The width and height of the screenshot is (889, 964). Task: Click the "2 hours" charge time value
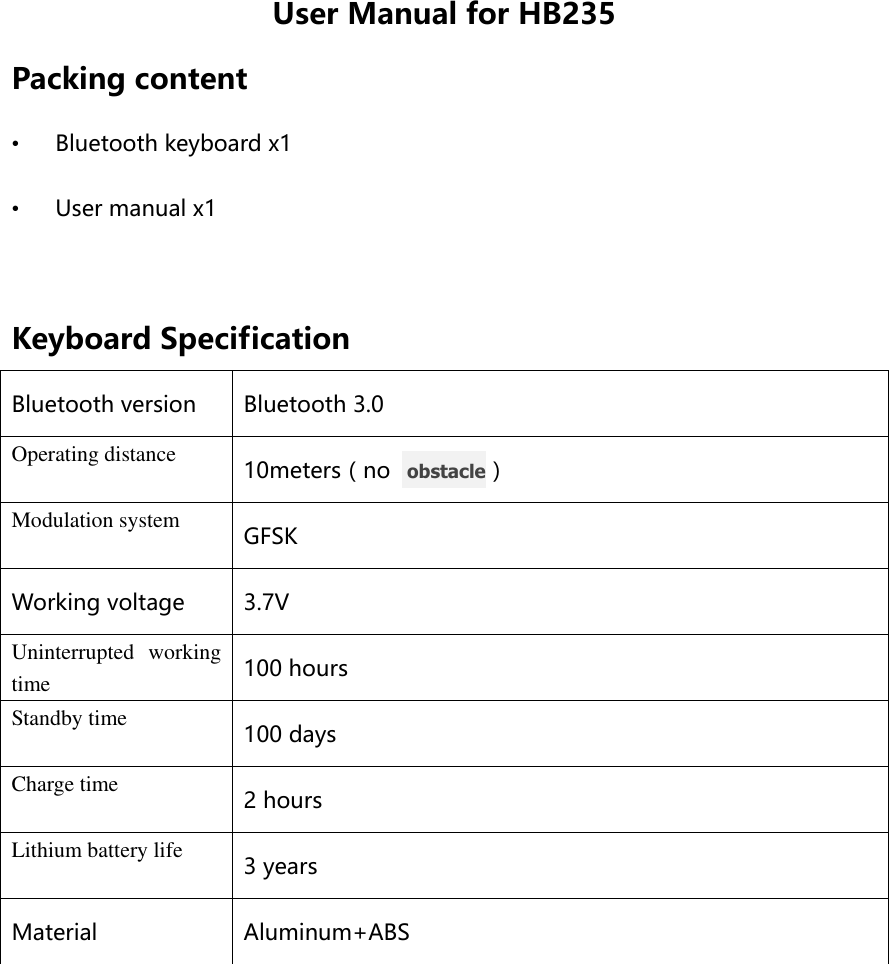coord(283,801)
